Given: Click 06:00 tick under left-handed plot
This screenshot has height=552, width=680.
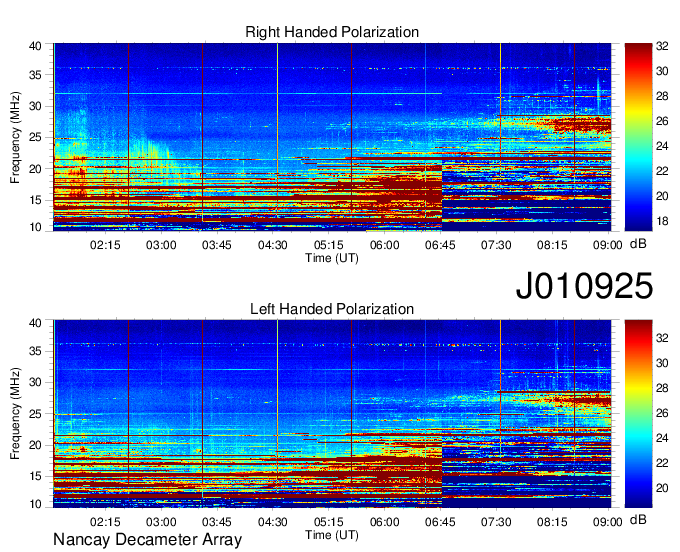Looking at the screenshot, I should point(385,521).
